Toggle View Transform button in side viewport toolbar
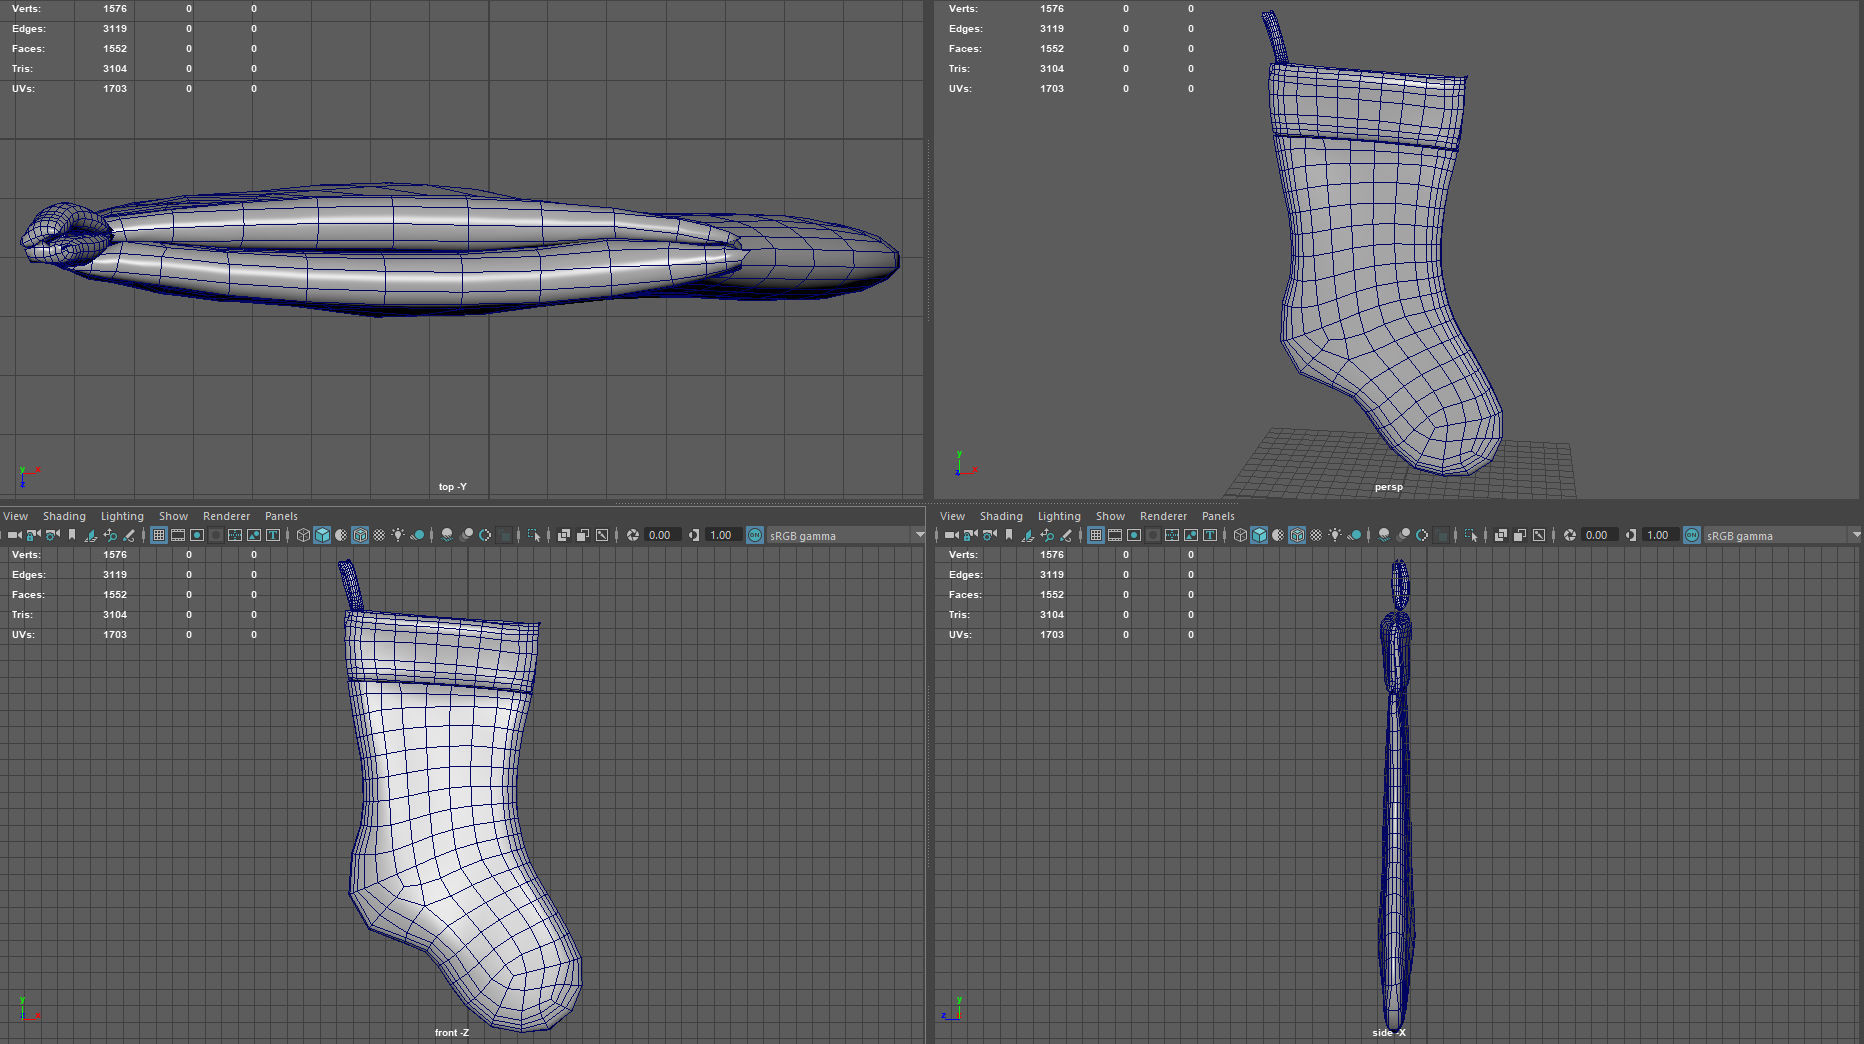 pos(1692,535)
